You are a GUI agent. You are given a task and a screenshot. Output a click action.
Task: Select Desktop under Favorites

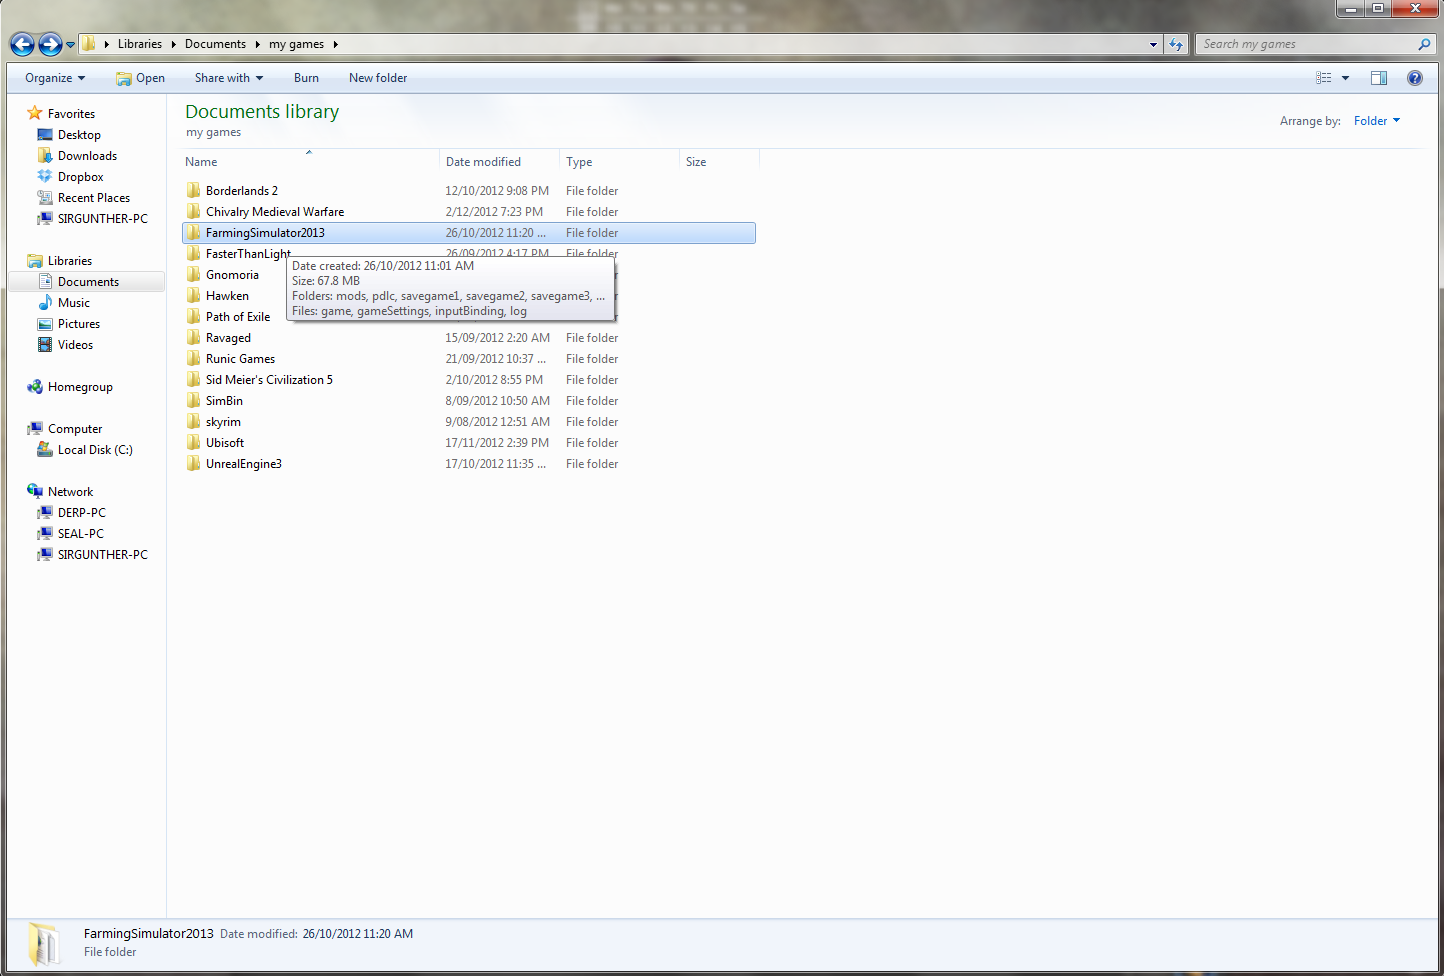click(79, 135)
